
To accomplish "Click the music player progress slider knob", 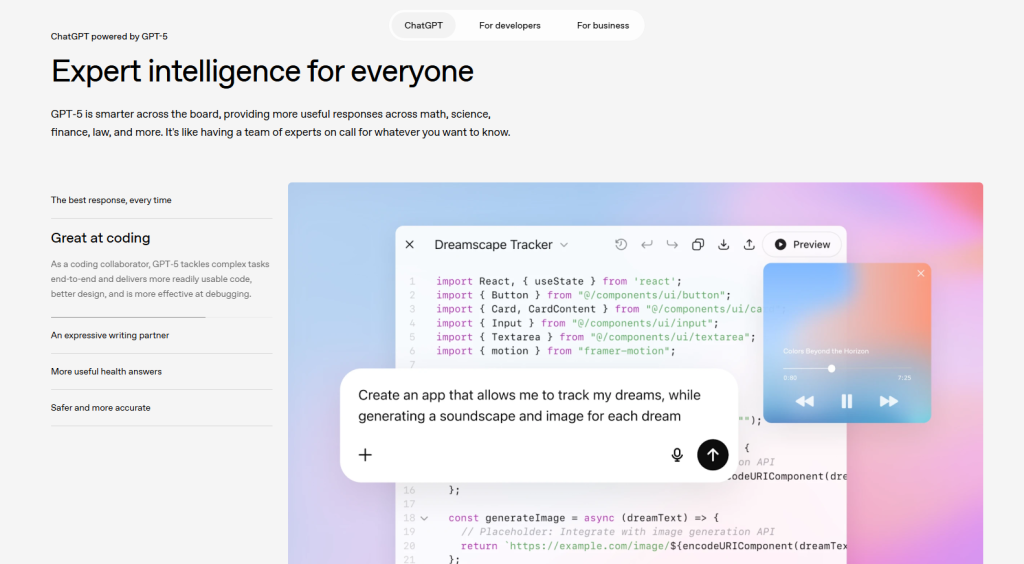I will click(831, 369).
